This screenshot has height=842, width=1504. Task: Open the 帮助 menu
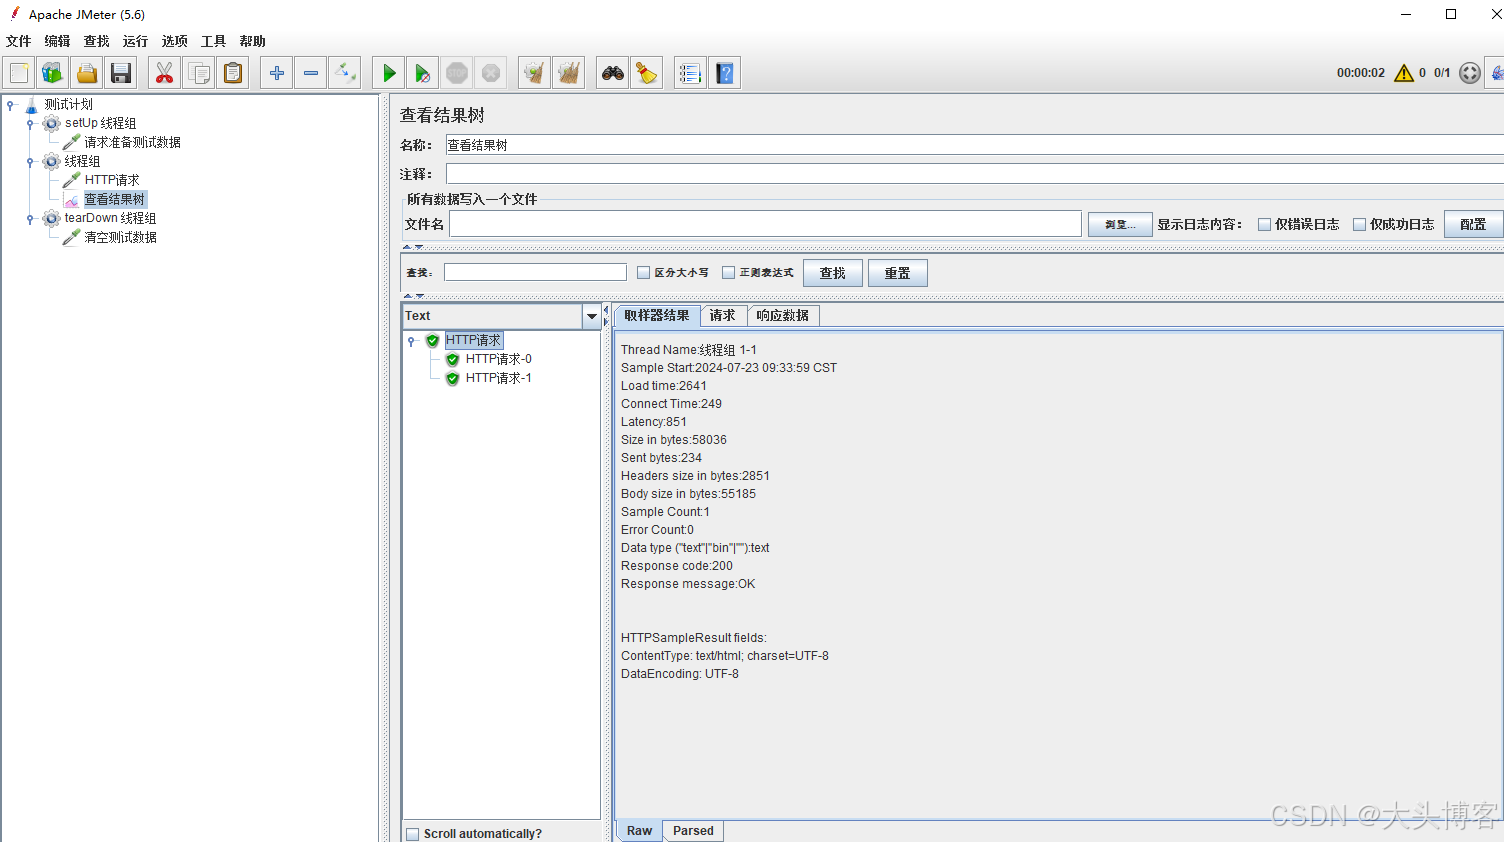(253, 41)
